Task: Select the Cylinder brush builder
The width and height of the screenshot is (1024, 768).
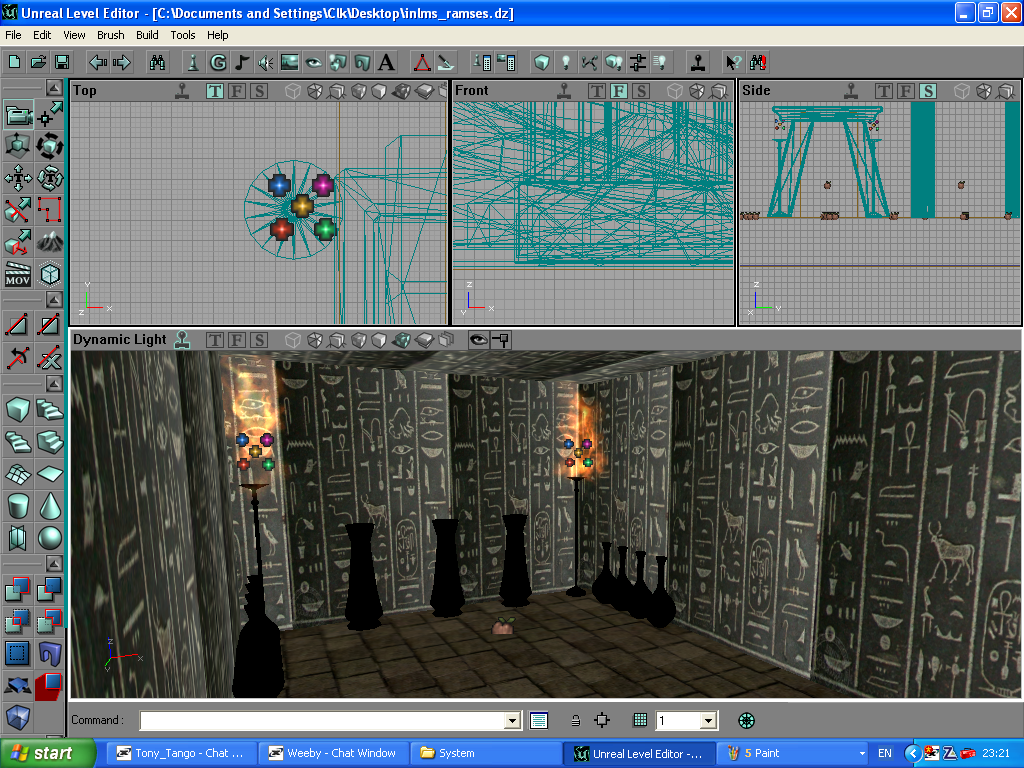Action: point(17,506)
